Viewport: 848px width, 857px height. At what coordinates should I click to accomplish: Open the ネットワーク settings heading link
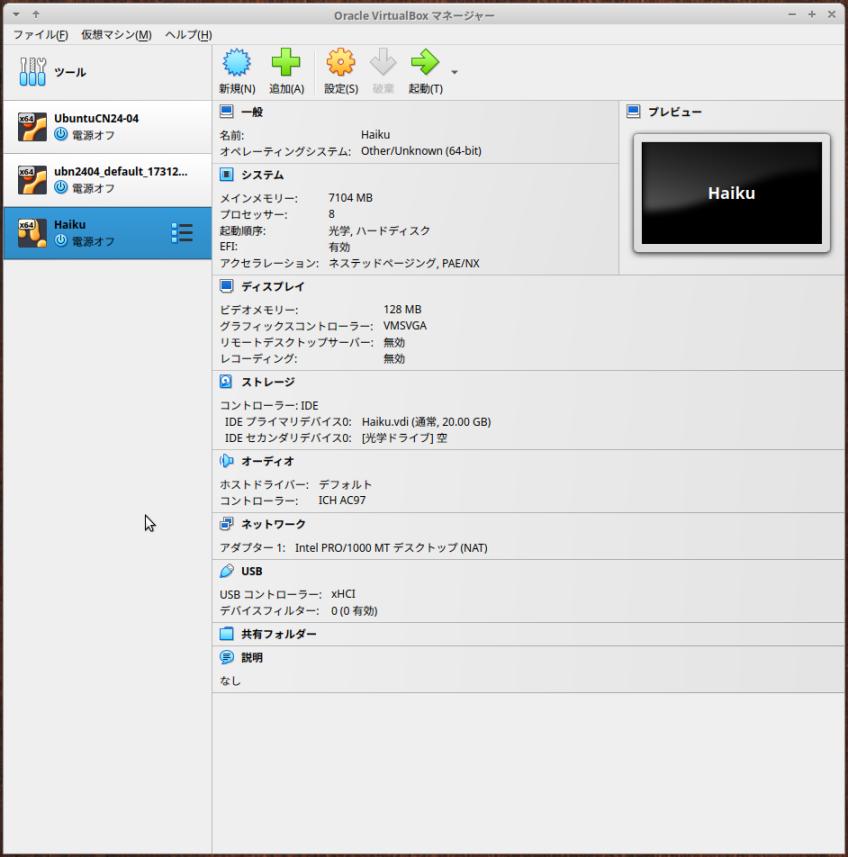[273, 524]
